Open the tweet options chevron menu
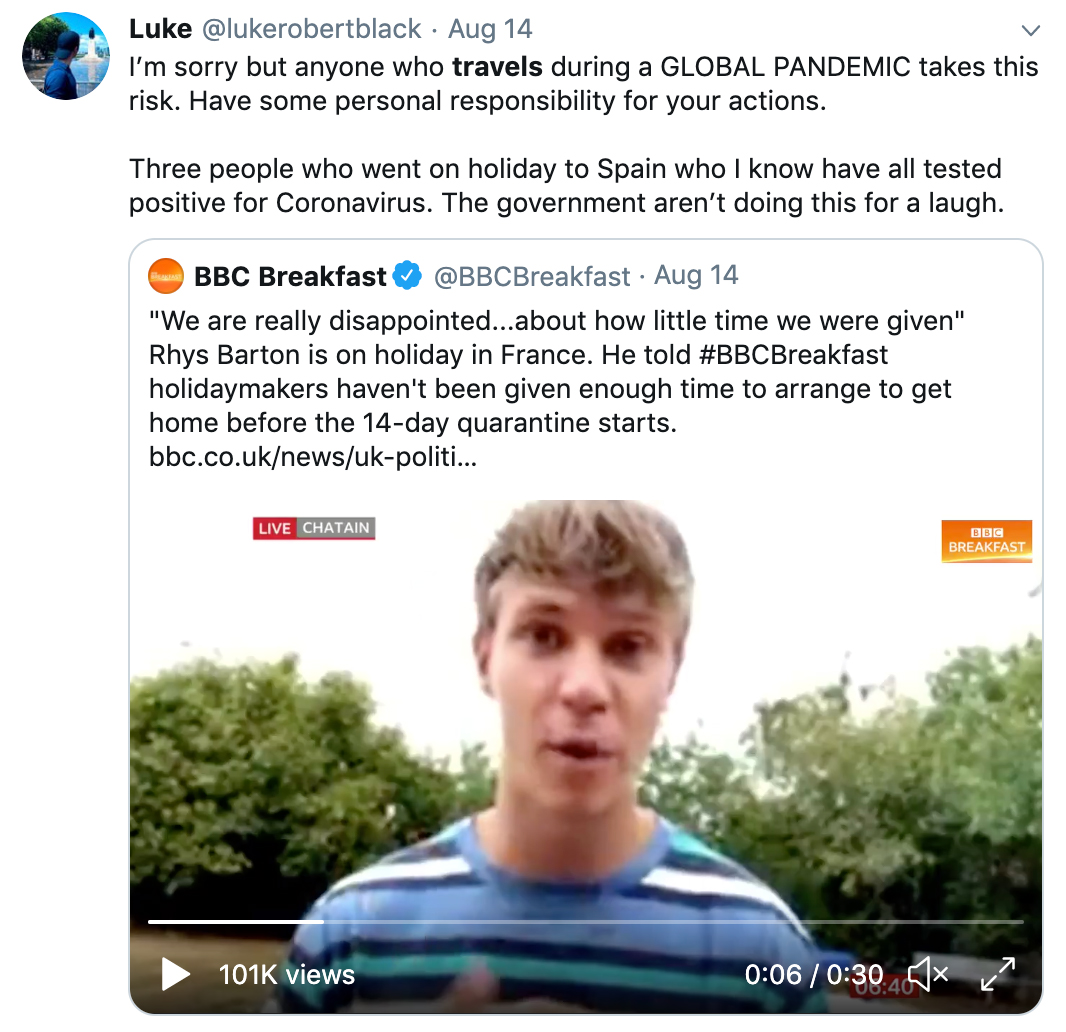 [x=1030, y=30]
